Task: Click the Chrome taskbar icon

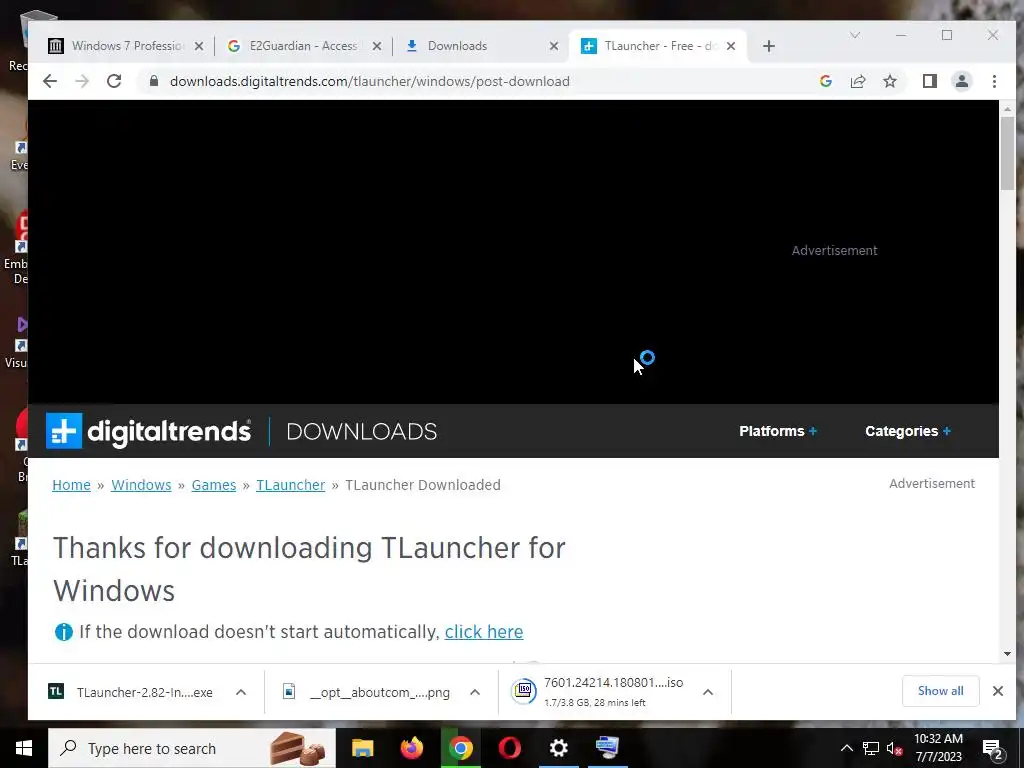Action: pos(460,748)
